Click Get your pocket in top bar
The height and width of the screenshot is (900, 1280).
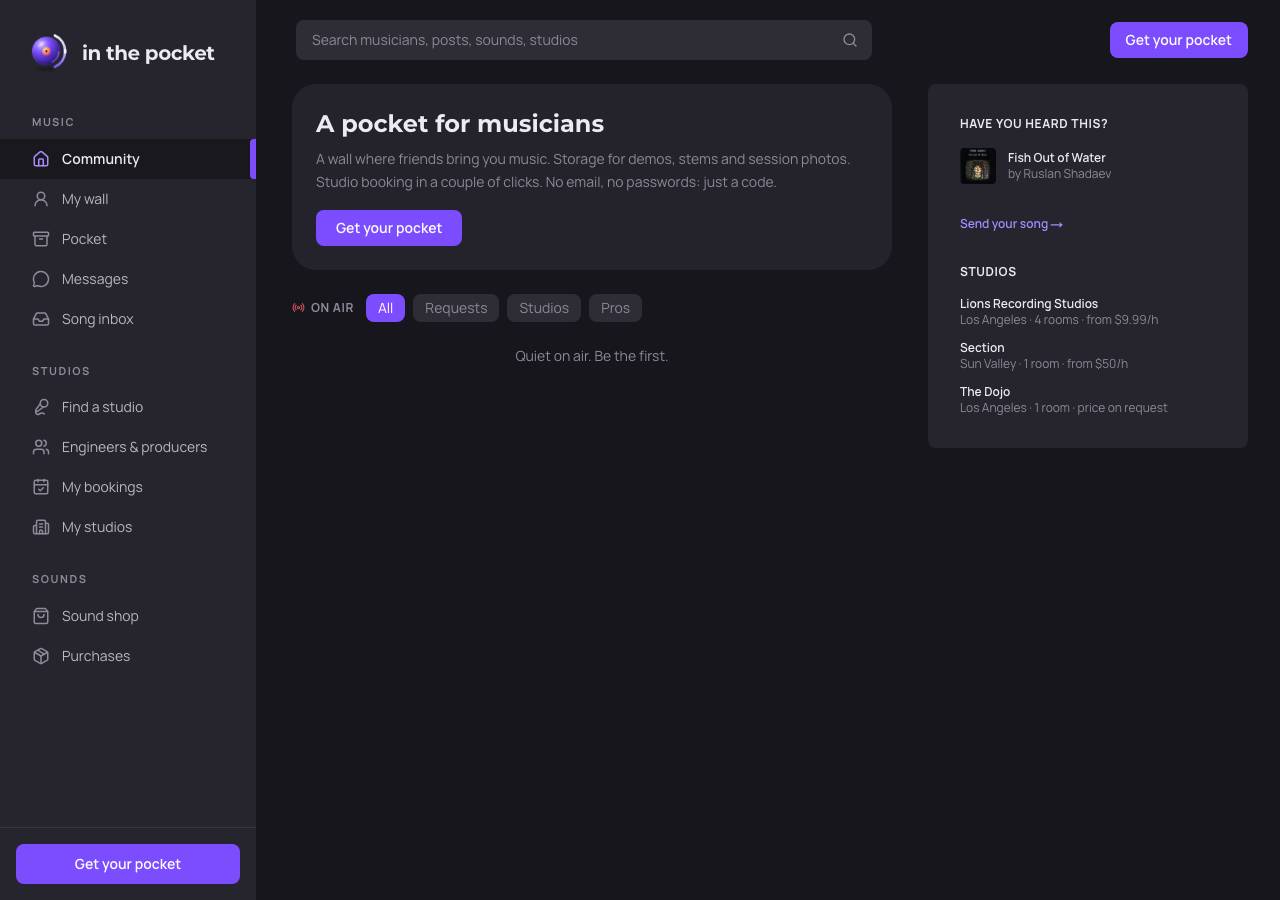[1178, 40]
